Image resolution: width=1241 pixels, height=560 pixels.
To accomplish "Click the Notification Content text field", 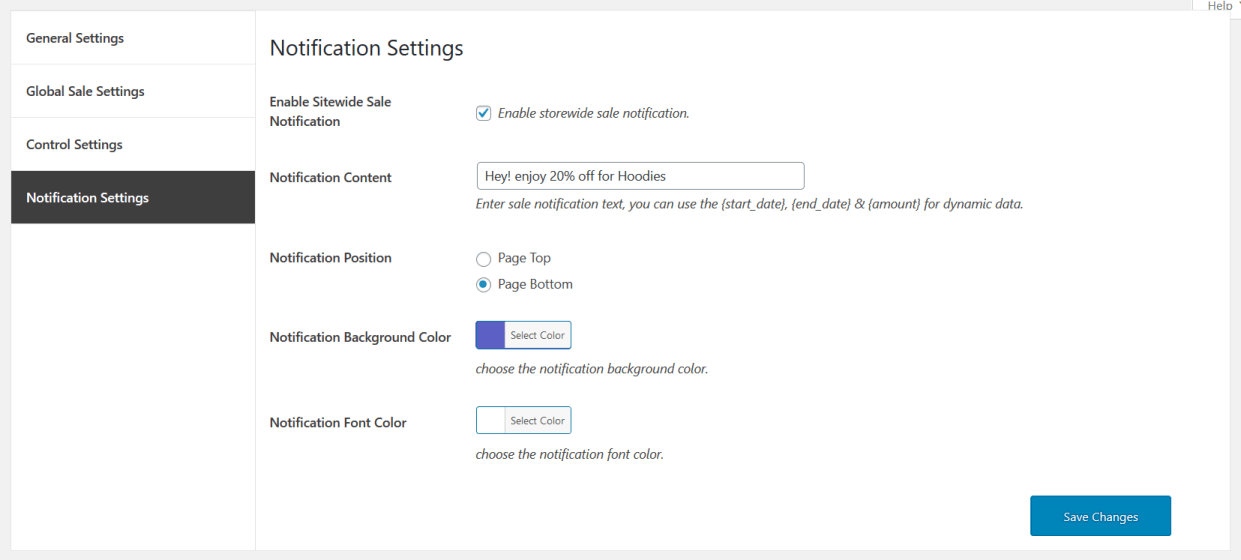I will [640, 176].
